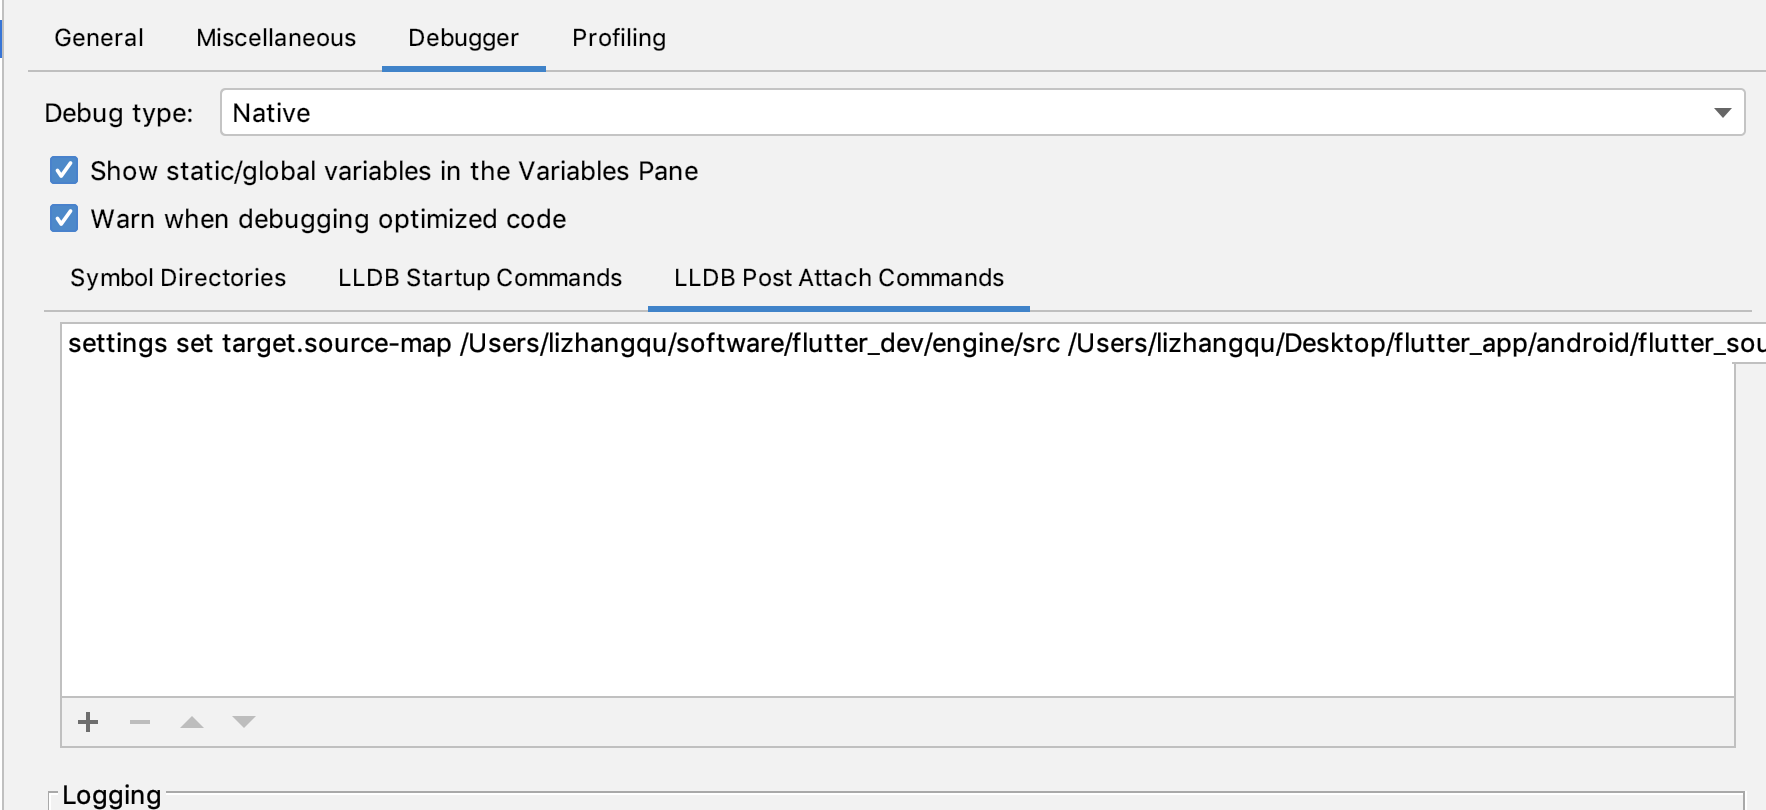1766x810 pixels.
Task: Move command up with up arrow icon
Action: [192, 722]
